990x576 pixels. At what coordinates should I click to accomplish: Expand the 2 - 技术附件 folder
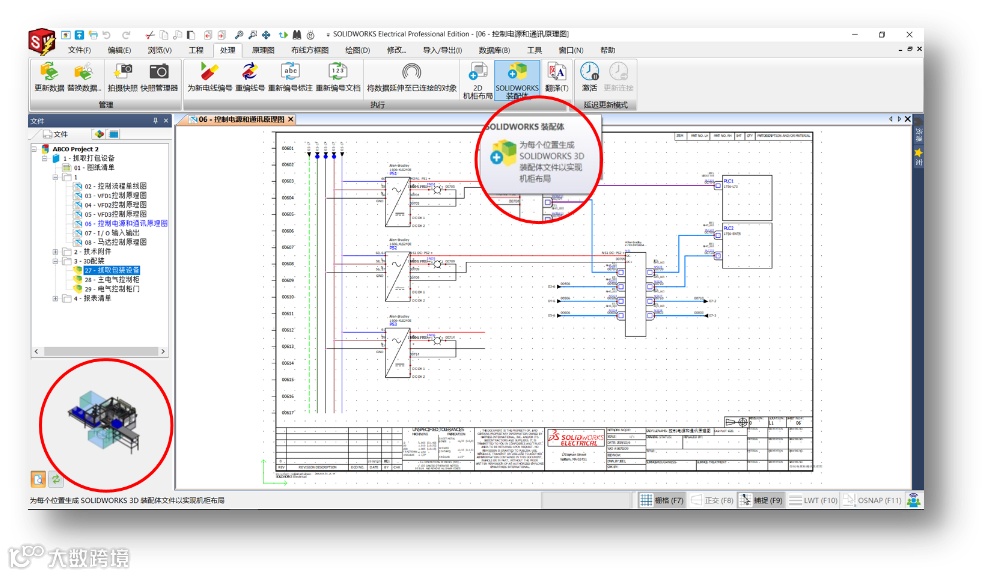(x=56, y=251)
